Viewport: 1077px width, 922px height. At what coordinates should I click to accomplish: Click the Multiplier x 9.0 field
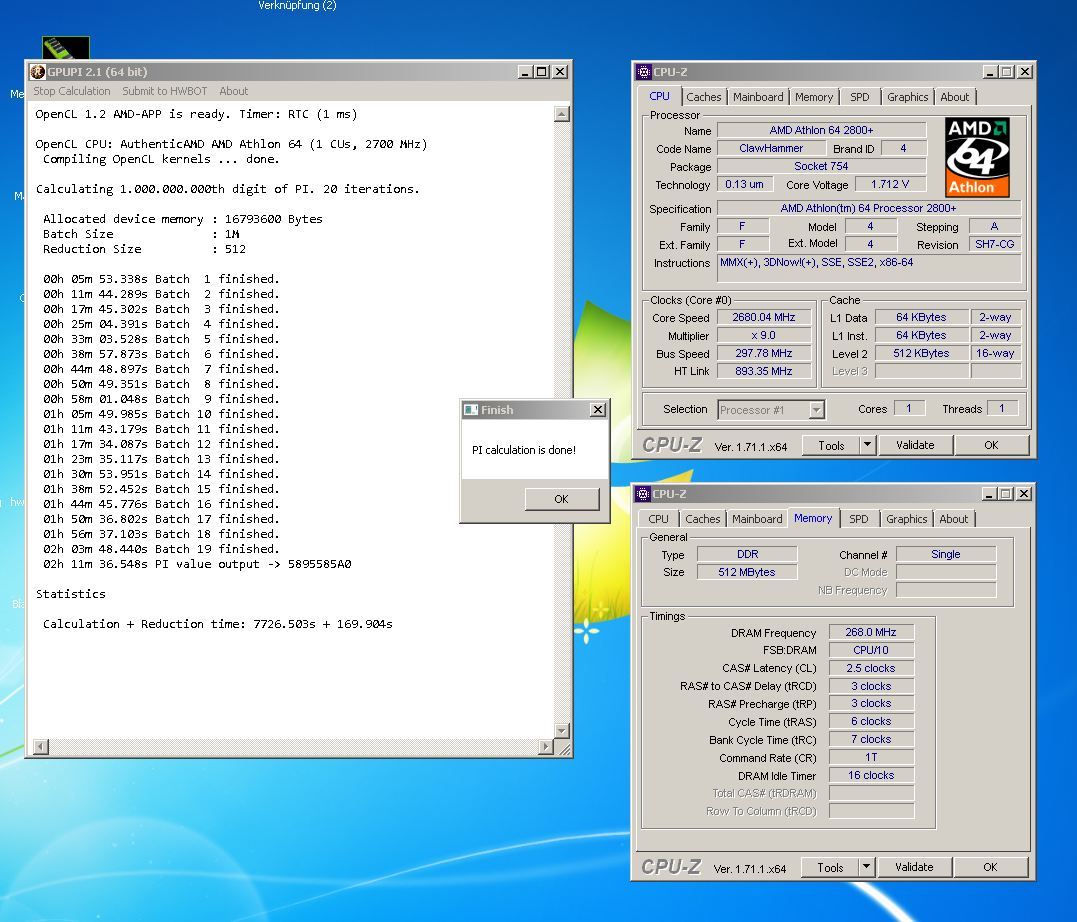(764, 335)
